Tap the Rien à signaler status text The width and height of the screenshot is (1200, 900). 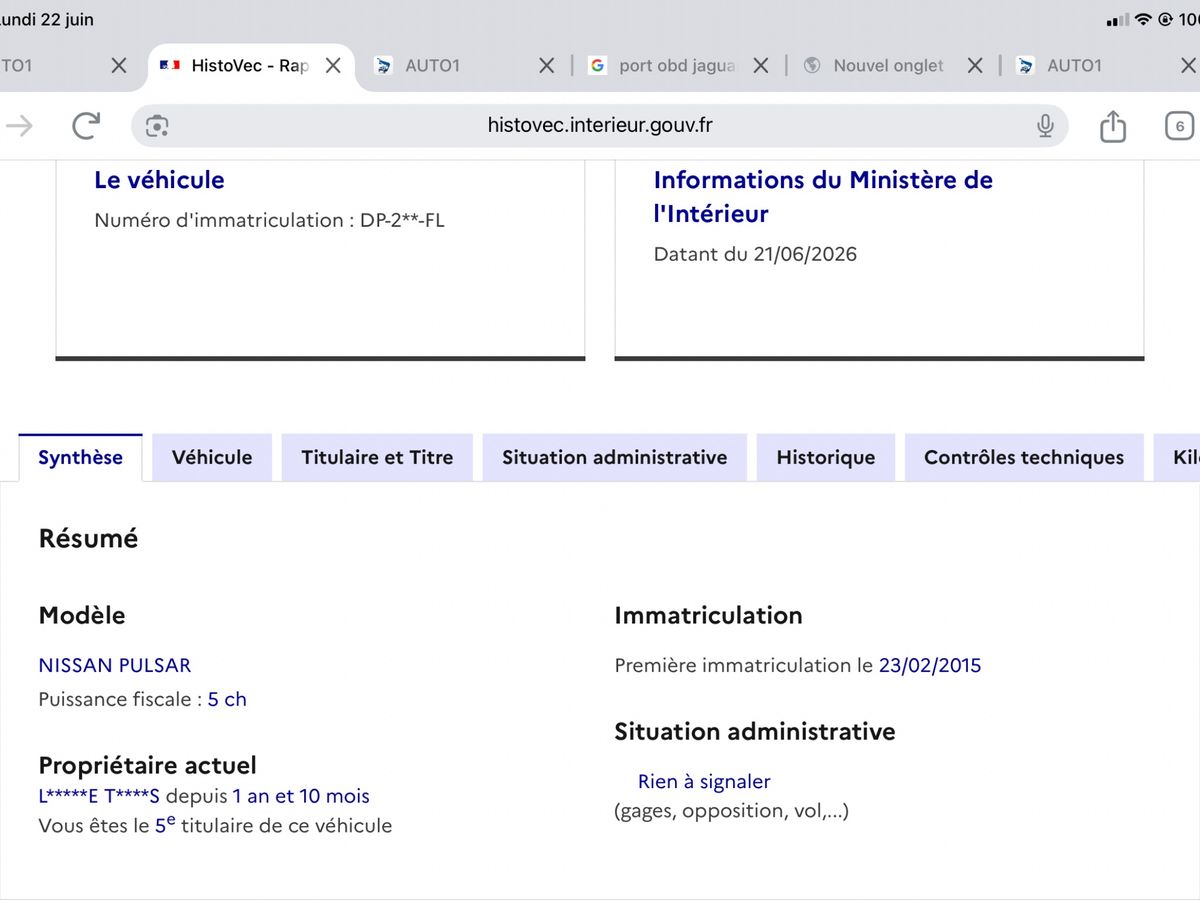704,781
